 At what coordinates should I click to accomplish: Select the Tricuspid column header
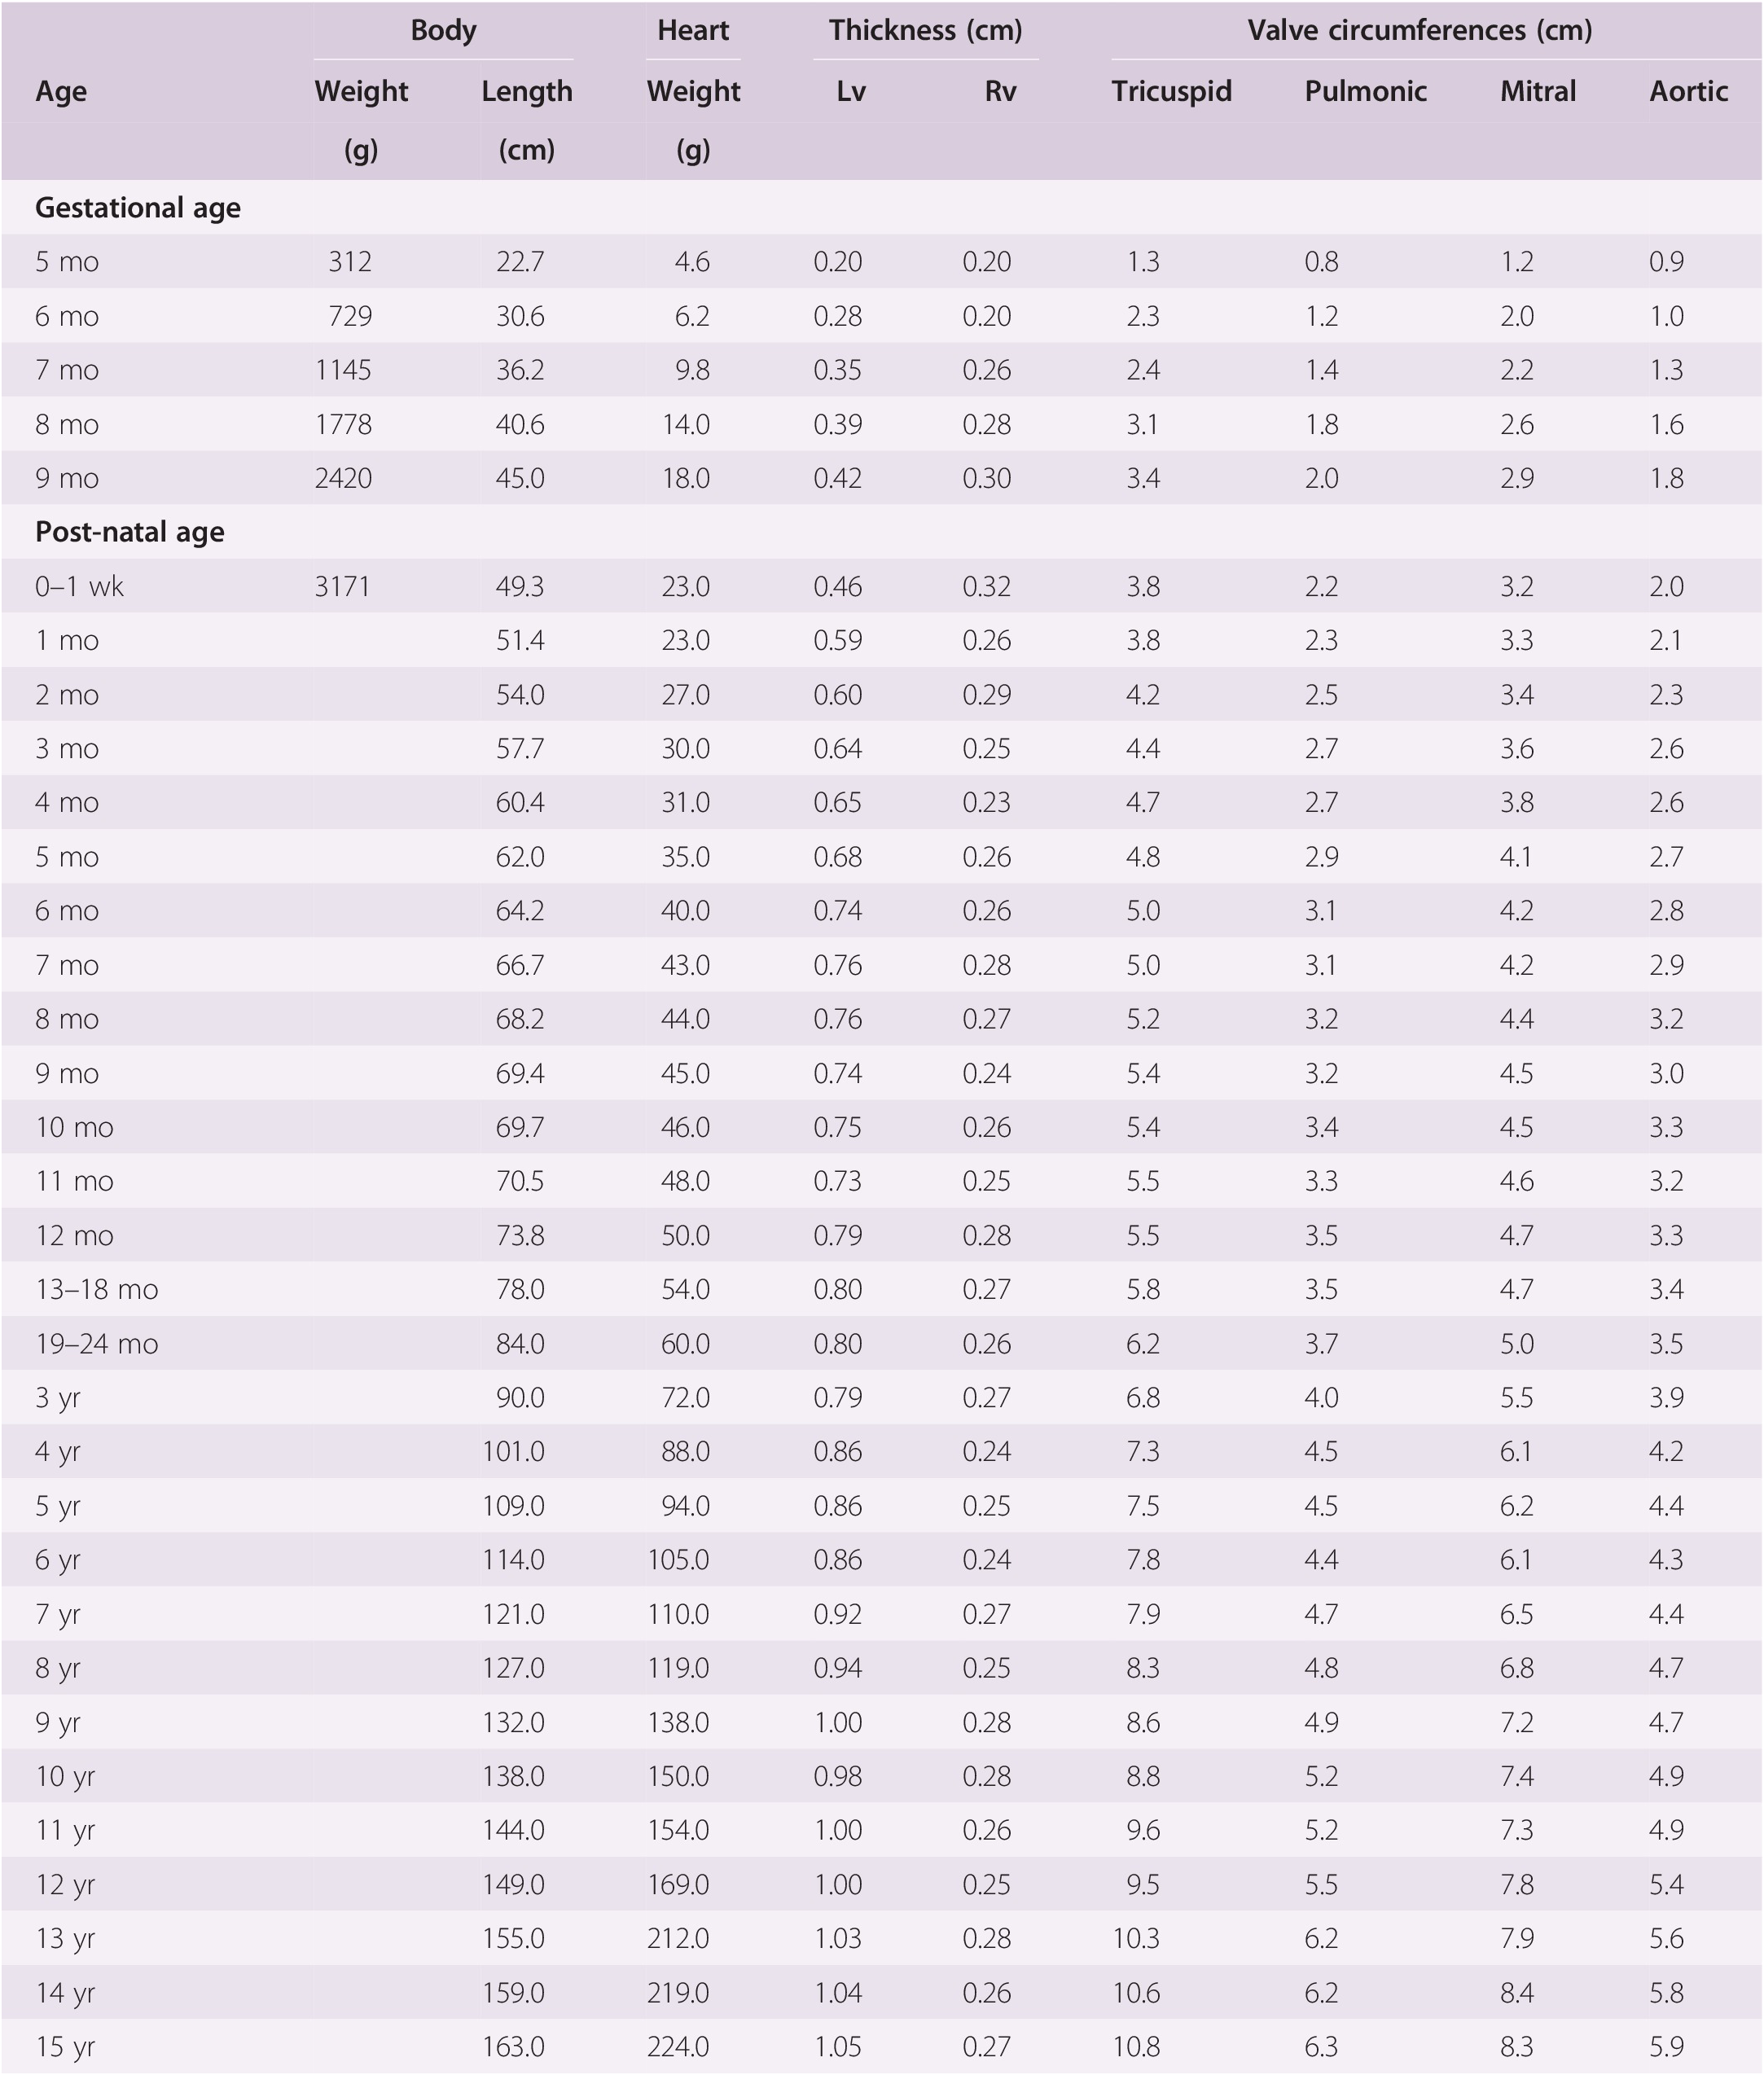click(1171, 91)
